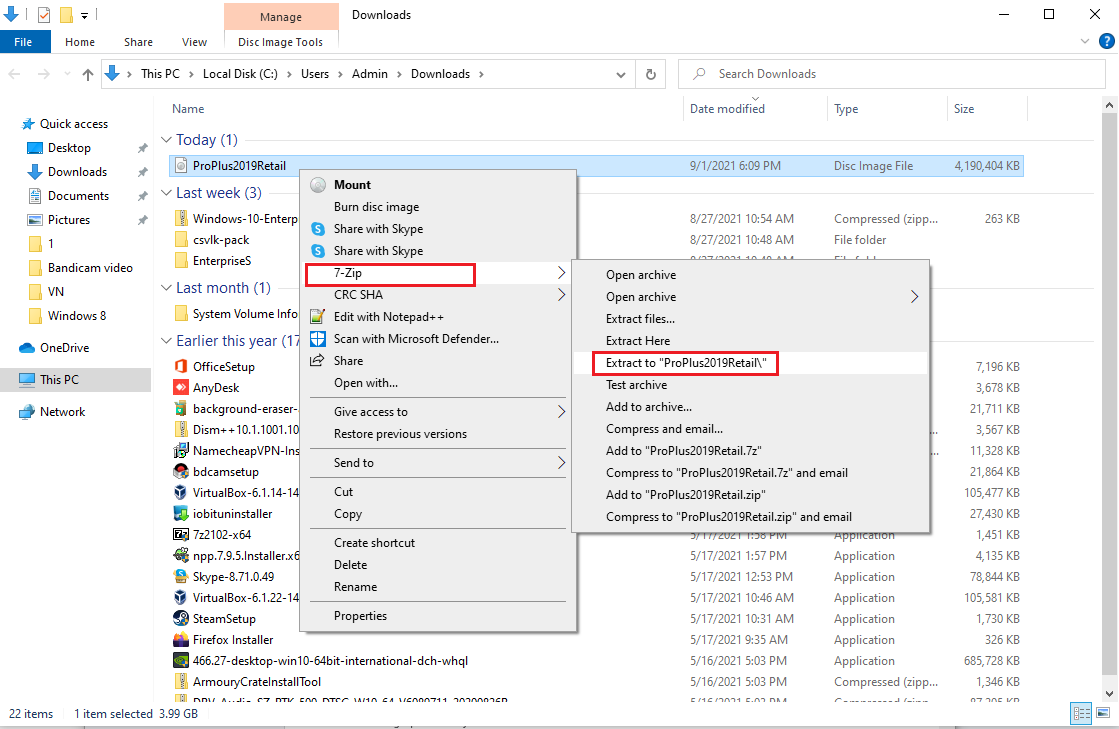
Task: Click Downloads in the address breadcrumb
Action: [x=440, y=74]
